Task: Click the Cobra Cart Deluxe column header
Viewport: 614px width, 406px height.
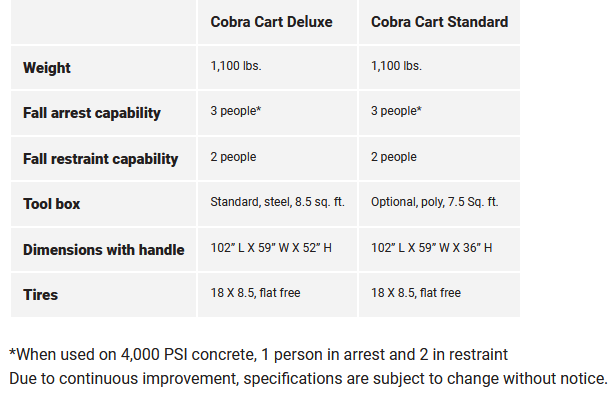Action: point(271,22)
